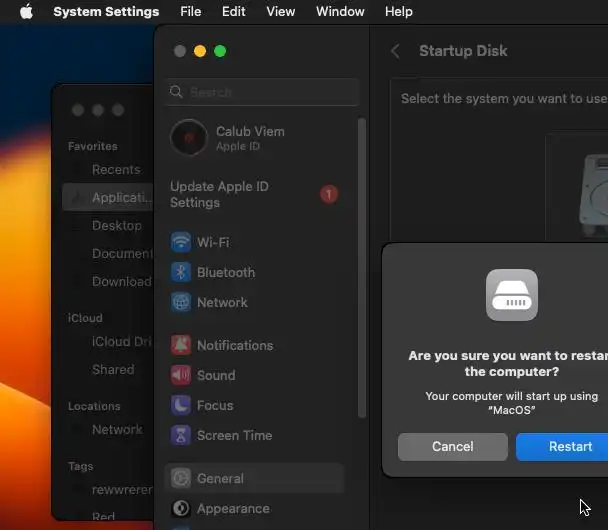Click the Settings sidebar scrollbar
This screenshot has width=608, height=530.
(362, 268)
